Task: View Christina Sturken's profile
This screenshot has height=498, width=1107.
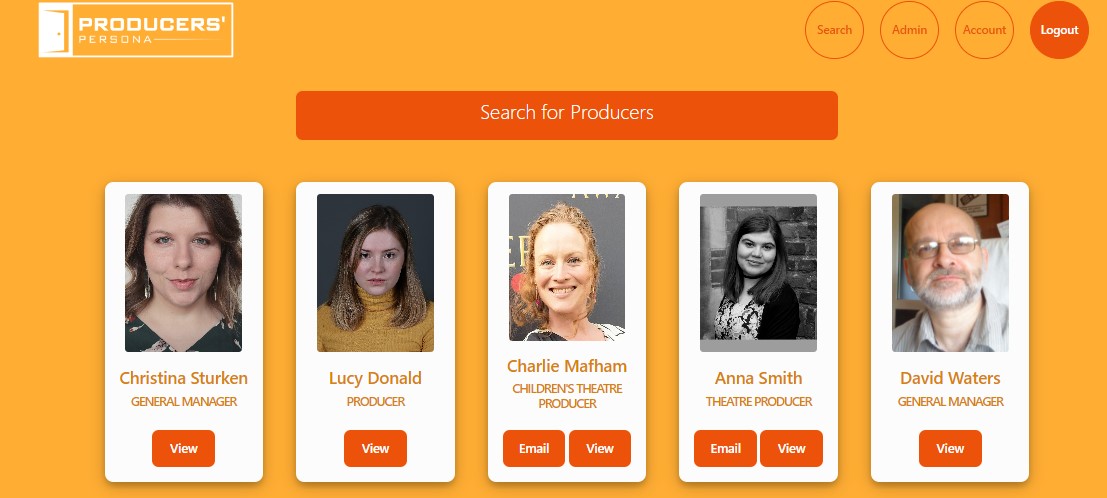Action: tap(184, 449)
